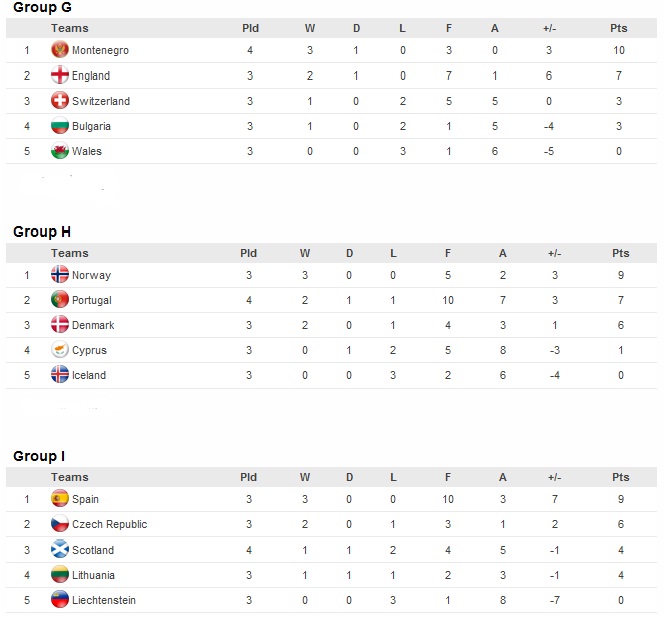The height and width of the screenshot is (617, 665).
Task: Click the Liechtenstein flag icon
Action: tap(60, 599)
